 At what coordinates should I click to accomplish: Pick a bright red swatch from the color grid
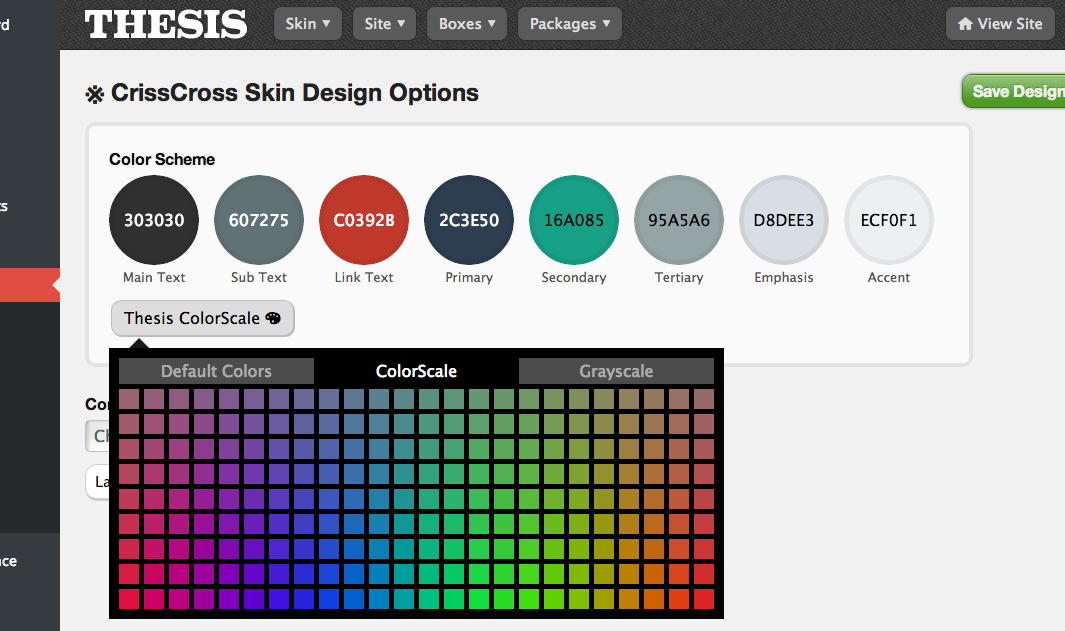pos(703,599)
